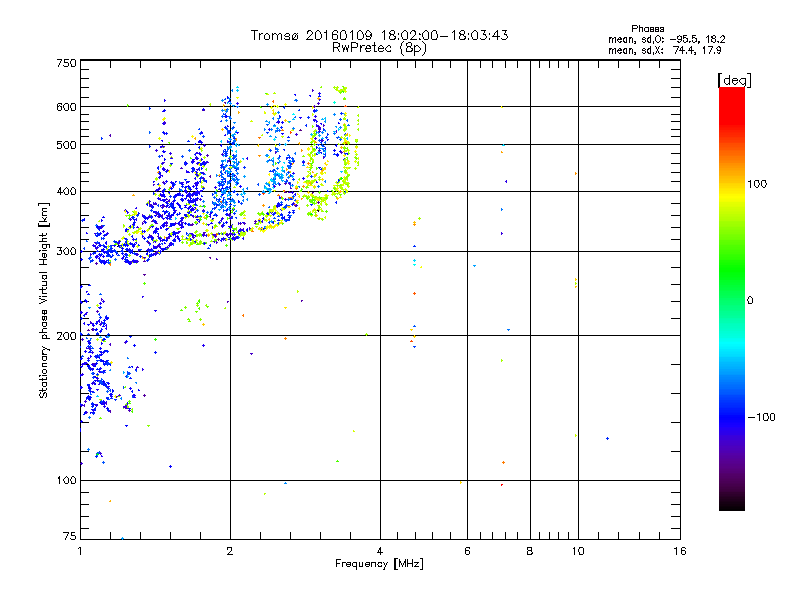Click the '750' y-axis tick label
The height and width of the screenshot is (600, 800).
click(66, 63)
